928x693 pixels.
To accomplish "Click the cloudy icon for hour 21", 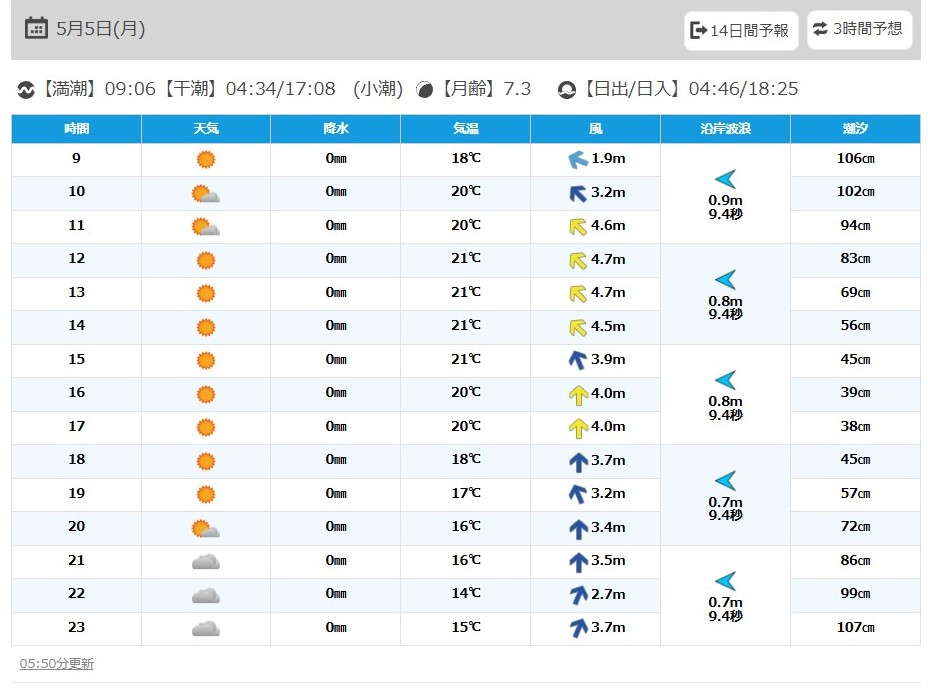I will [x=206, y=561].
